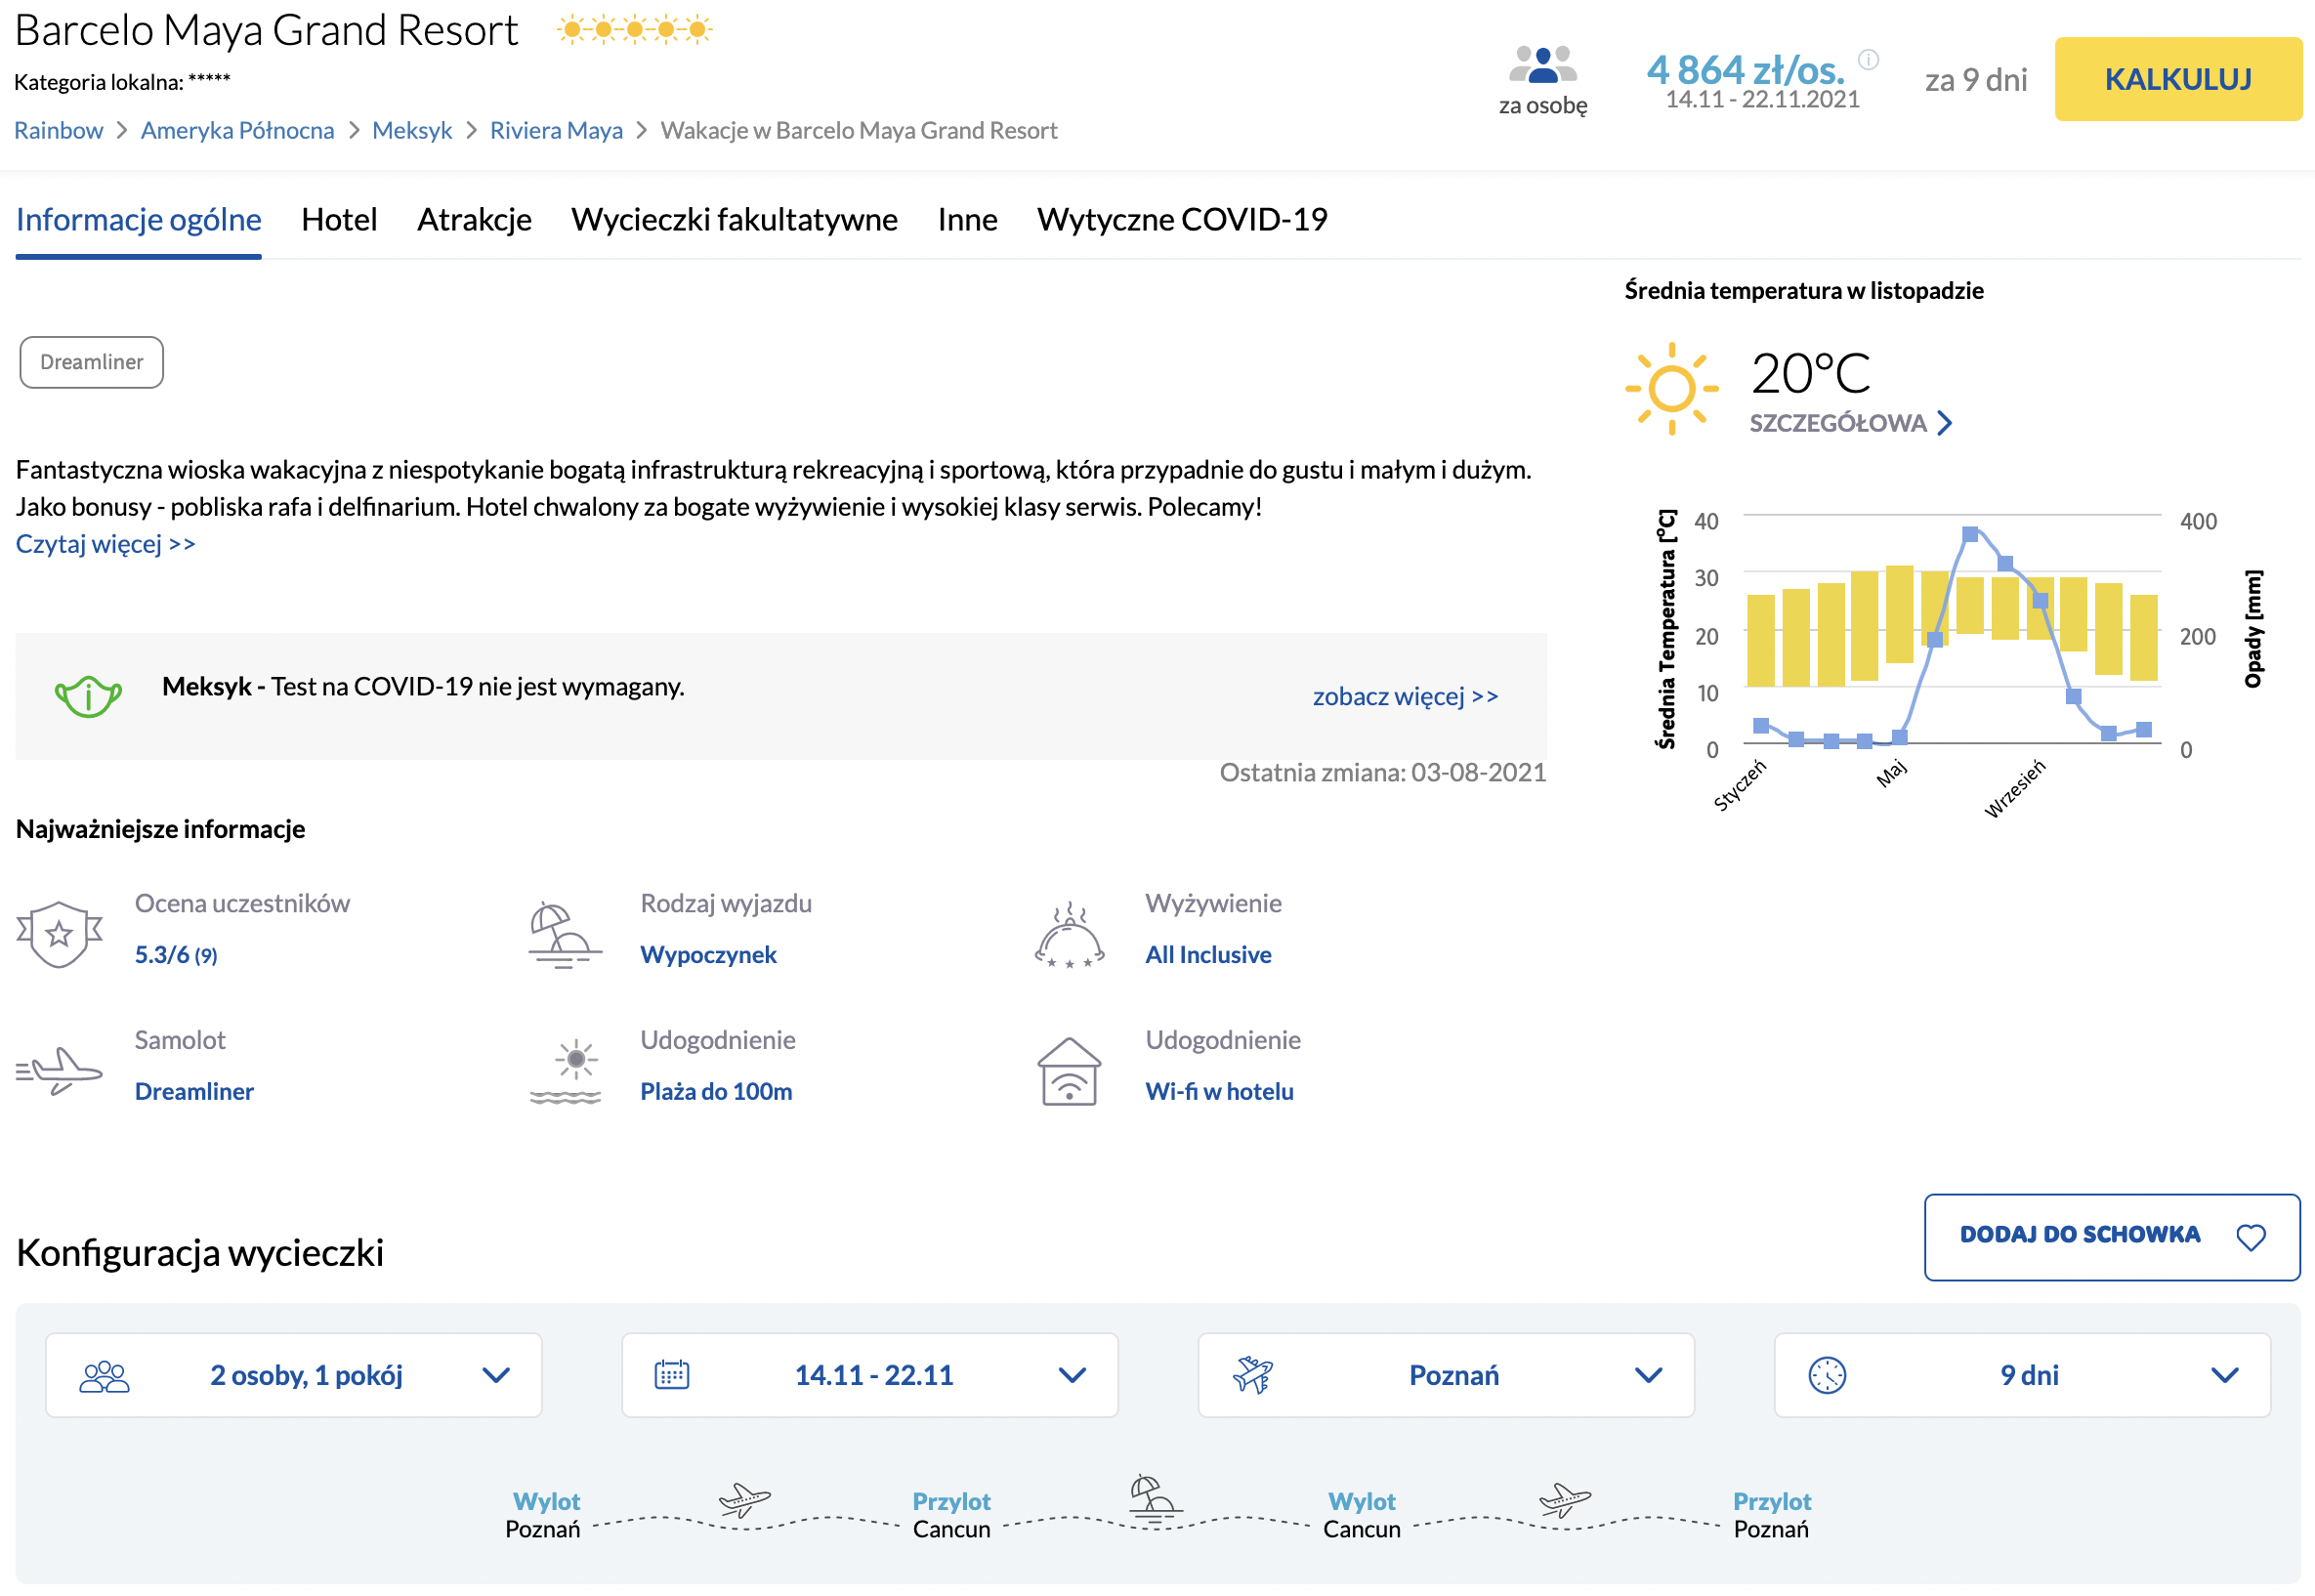The width and height of the screenshot is (2315, 1596).
Task: Click the yellow KALKULUJ button
Action: (2177, 79)
